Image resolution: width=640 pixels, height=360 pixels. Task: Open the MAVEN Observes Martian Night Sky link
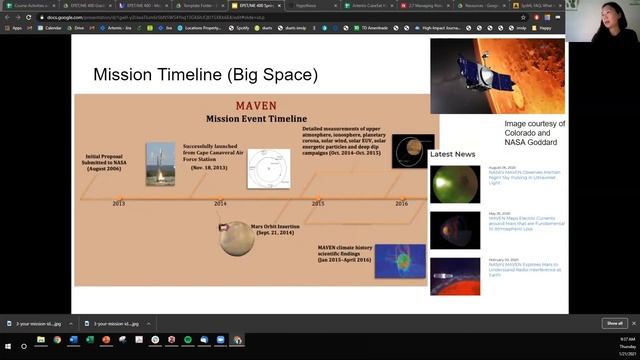[x=524, y=178]
